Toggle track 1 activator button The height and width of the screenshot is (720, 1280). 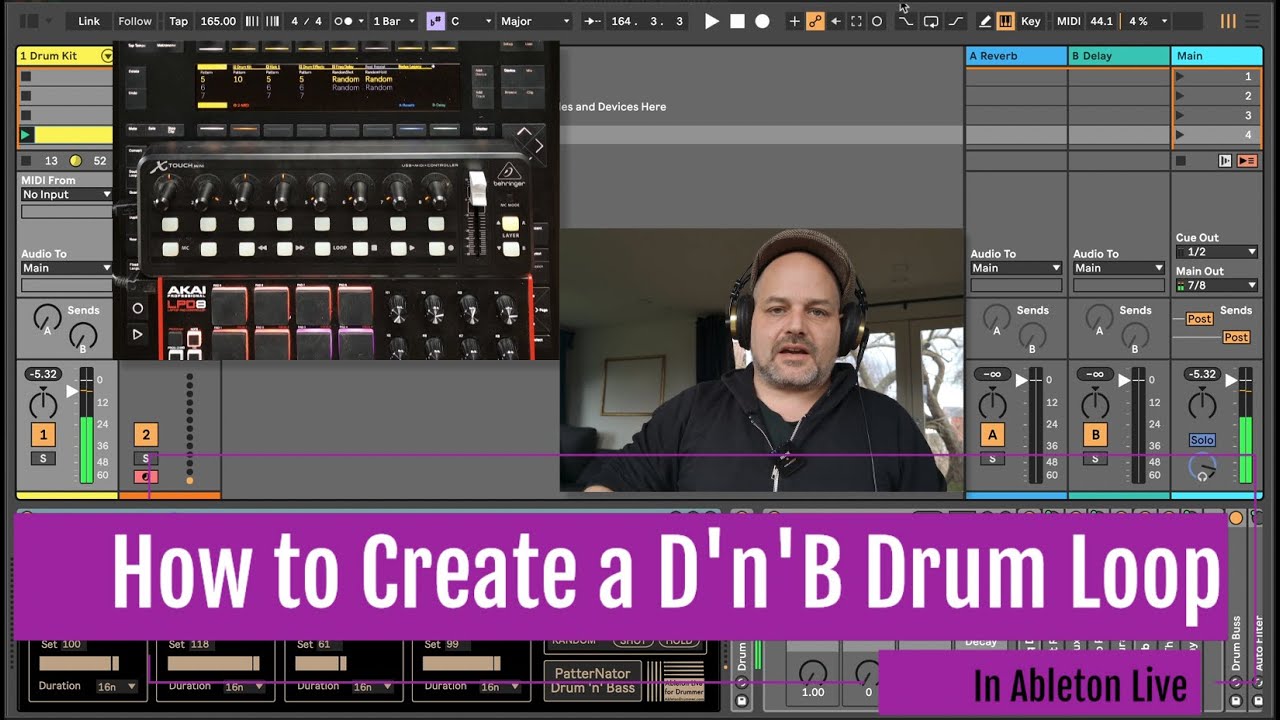(x=43, y=435)
